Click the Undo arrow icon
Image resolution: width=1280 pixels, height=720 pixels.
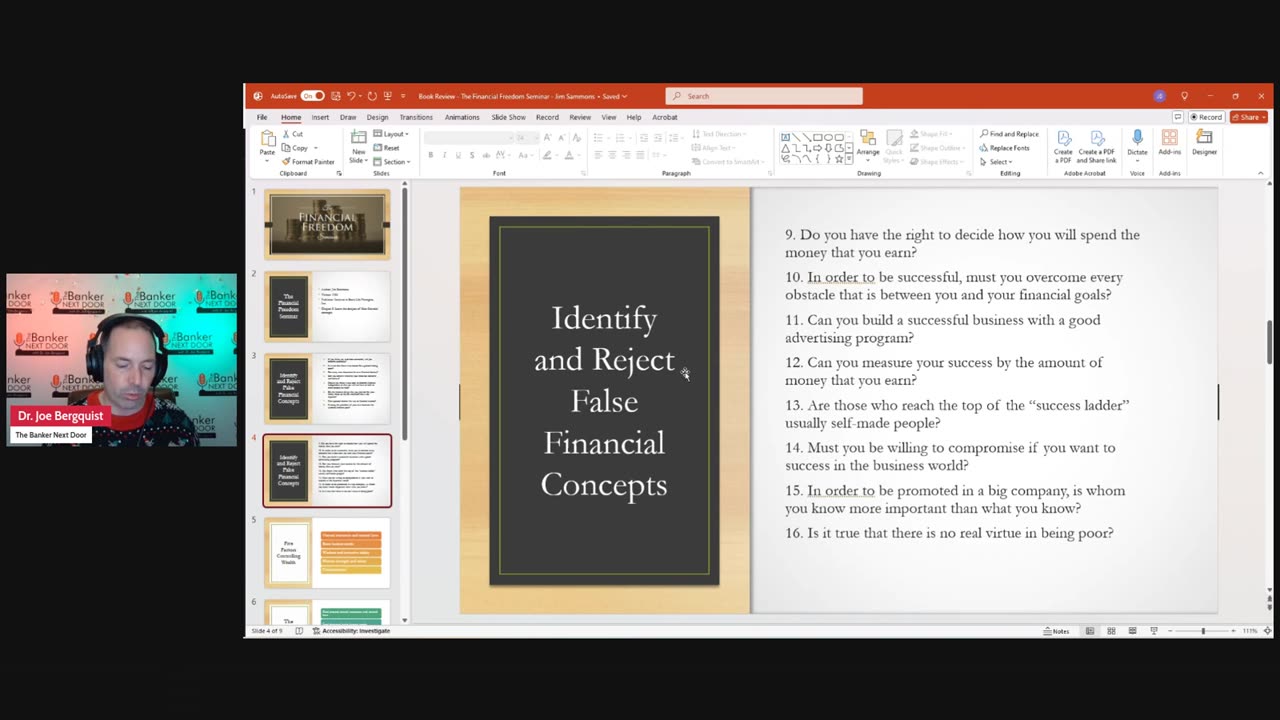350,96
